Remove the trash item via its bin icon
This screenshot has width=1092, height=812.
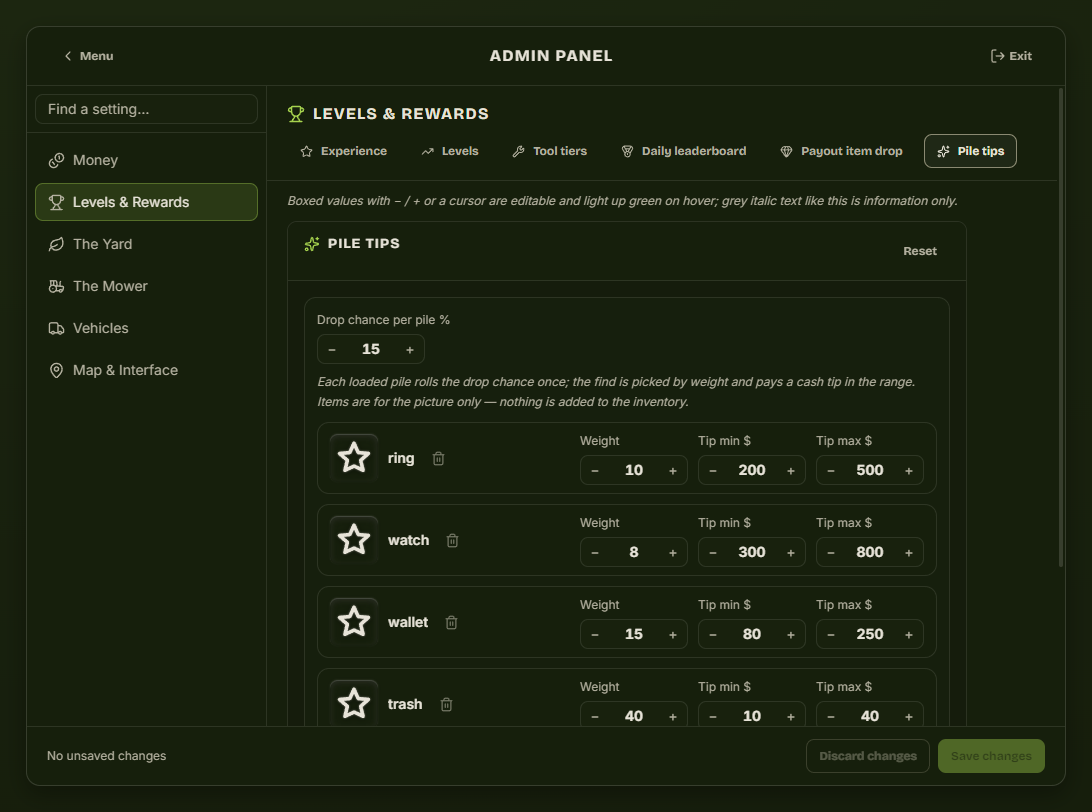(446, 705)
